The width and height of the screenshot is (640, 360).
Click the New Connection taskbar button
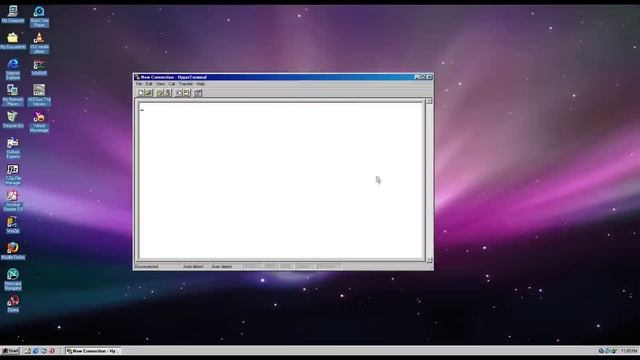93,351
